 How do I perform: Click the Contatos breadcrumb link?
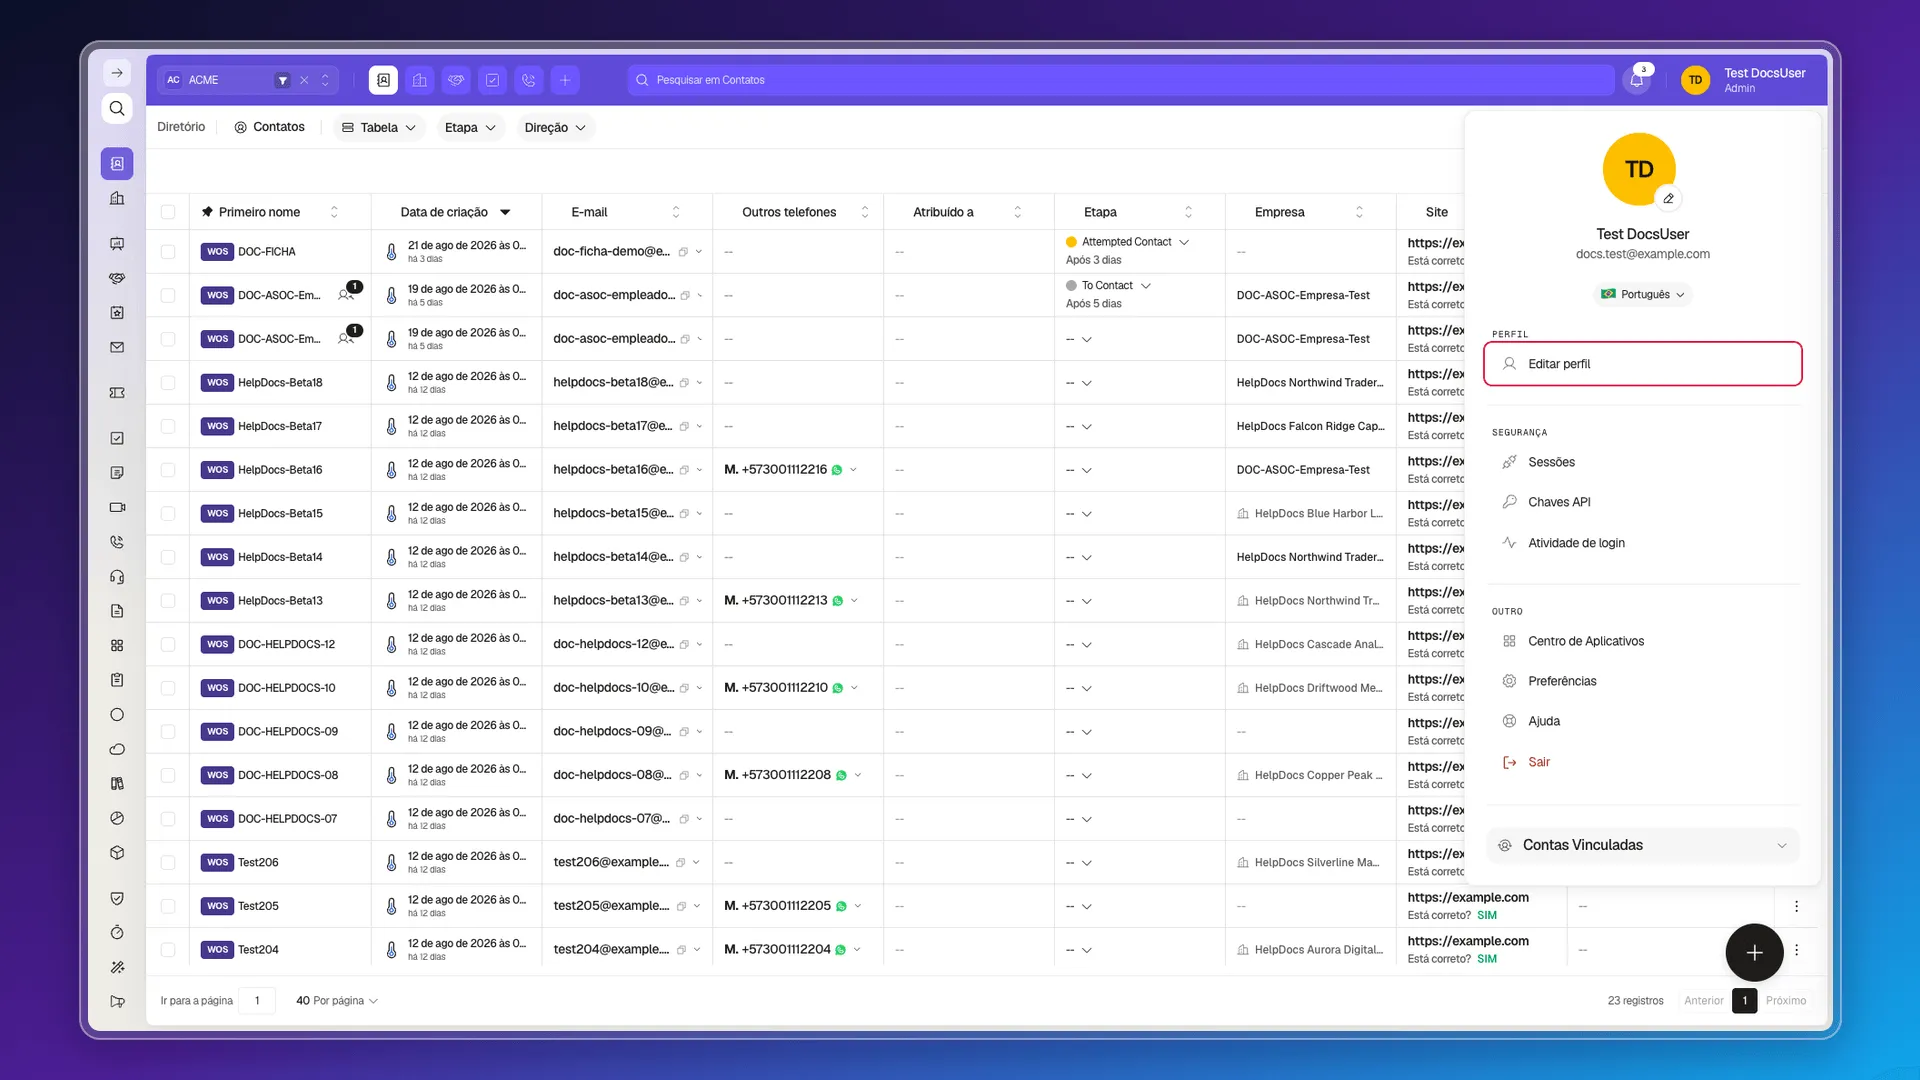(269, 127)
